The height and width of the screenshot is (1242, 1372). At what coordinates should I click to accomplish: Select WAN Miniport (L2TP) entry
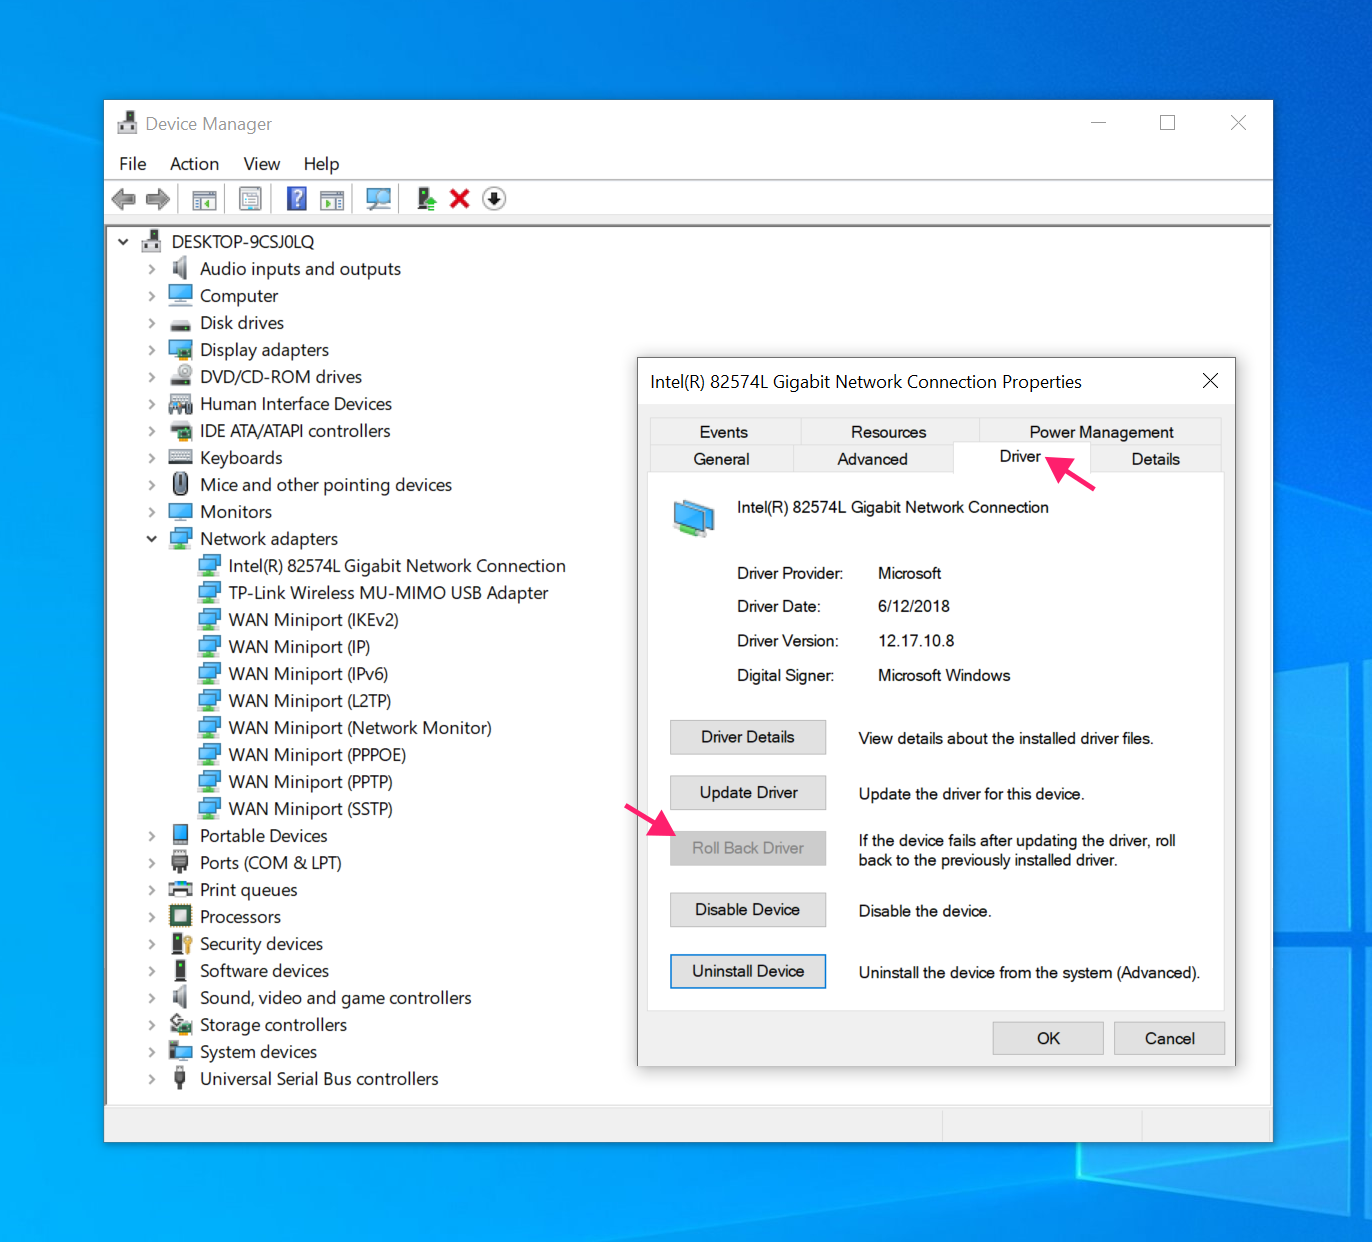[x=310, y=701]
